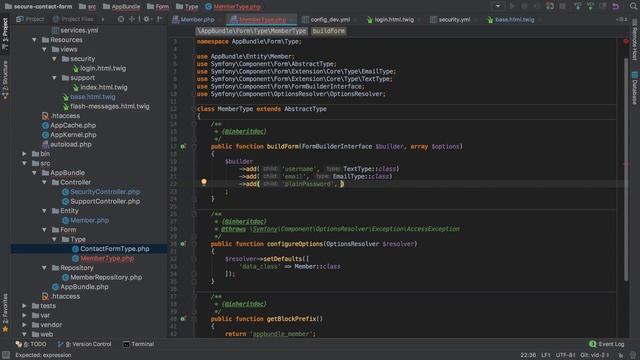Expand the tests folder
The height and width of the screenshot is (360, 640).
click(24, 306)
